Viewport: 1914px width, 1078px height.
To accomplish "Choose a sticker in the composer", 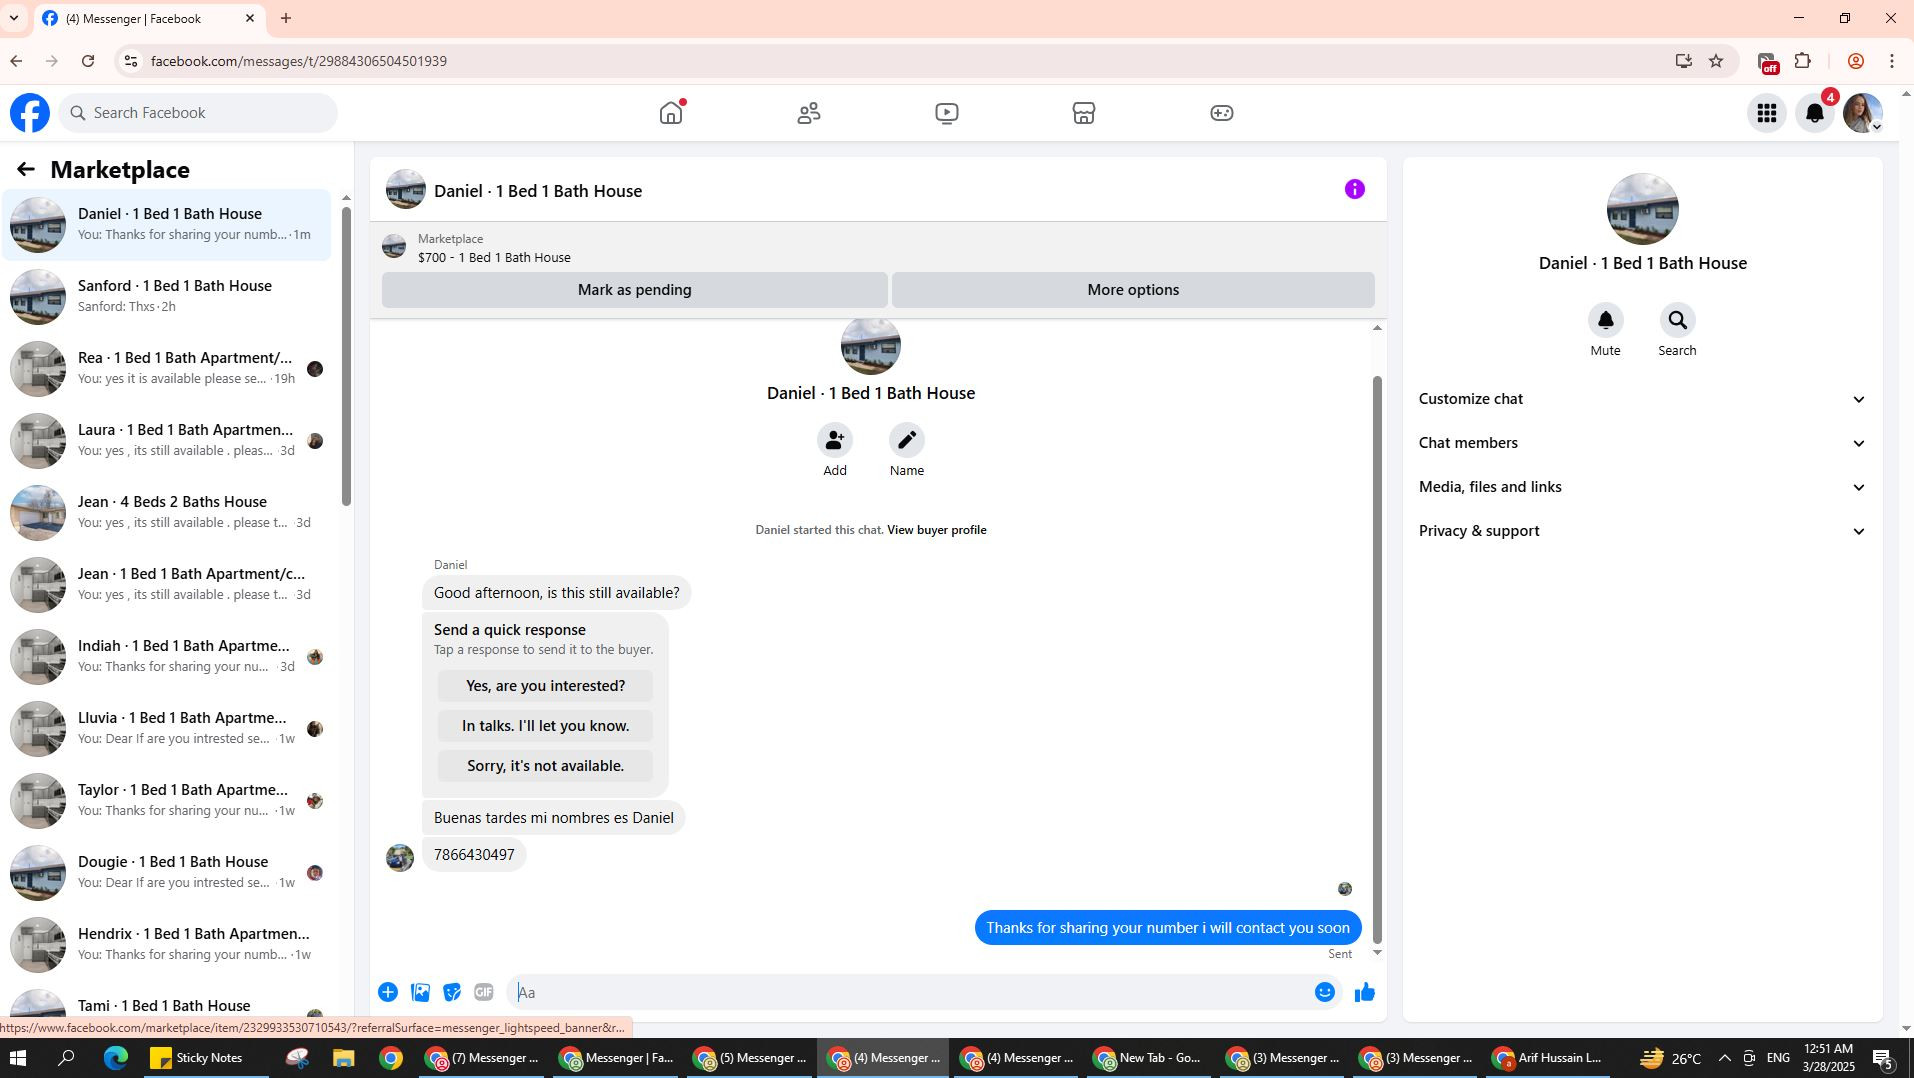I will (x=452, y=992).
